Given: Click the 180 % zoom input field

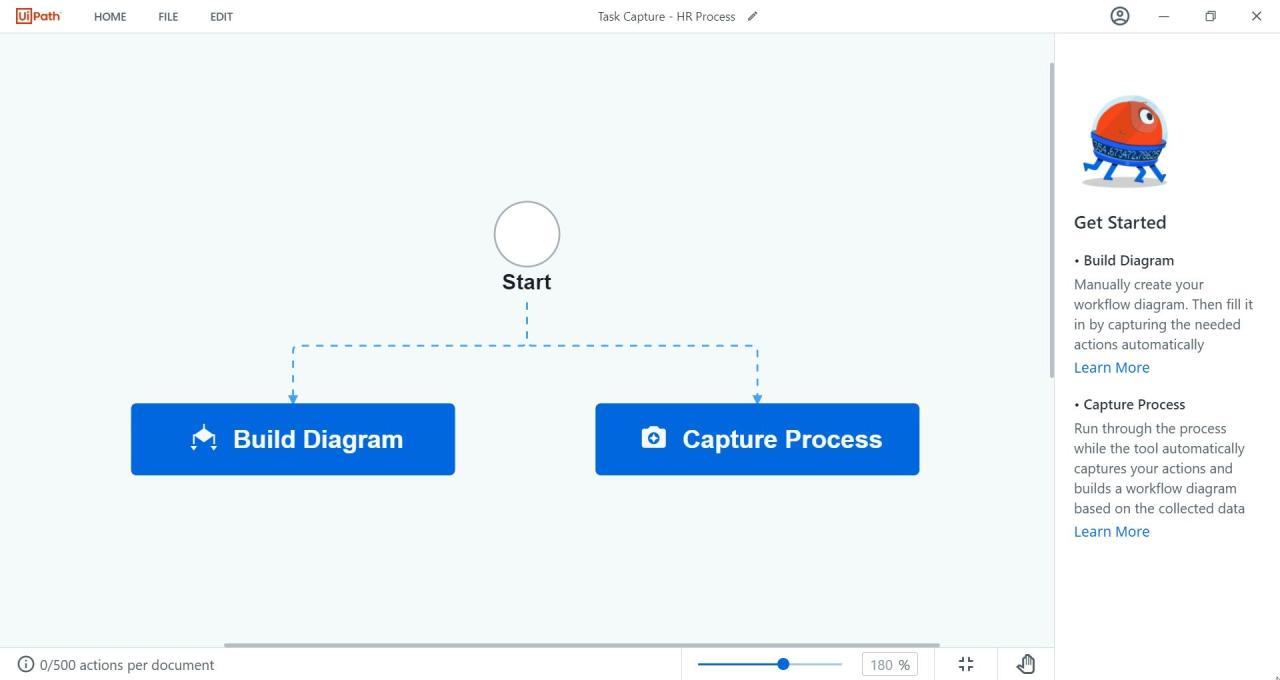Looking at the screenshot, I should click(x=889, y=665).
